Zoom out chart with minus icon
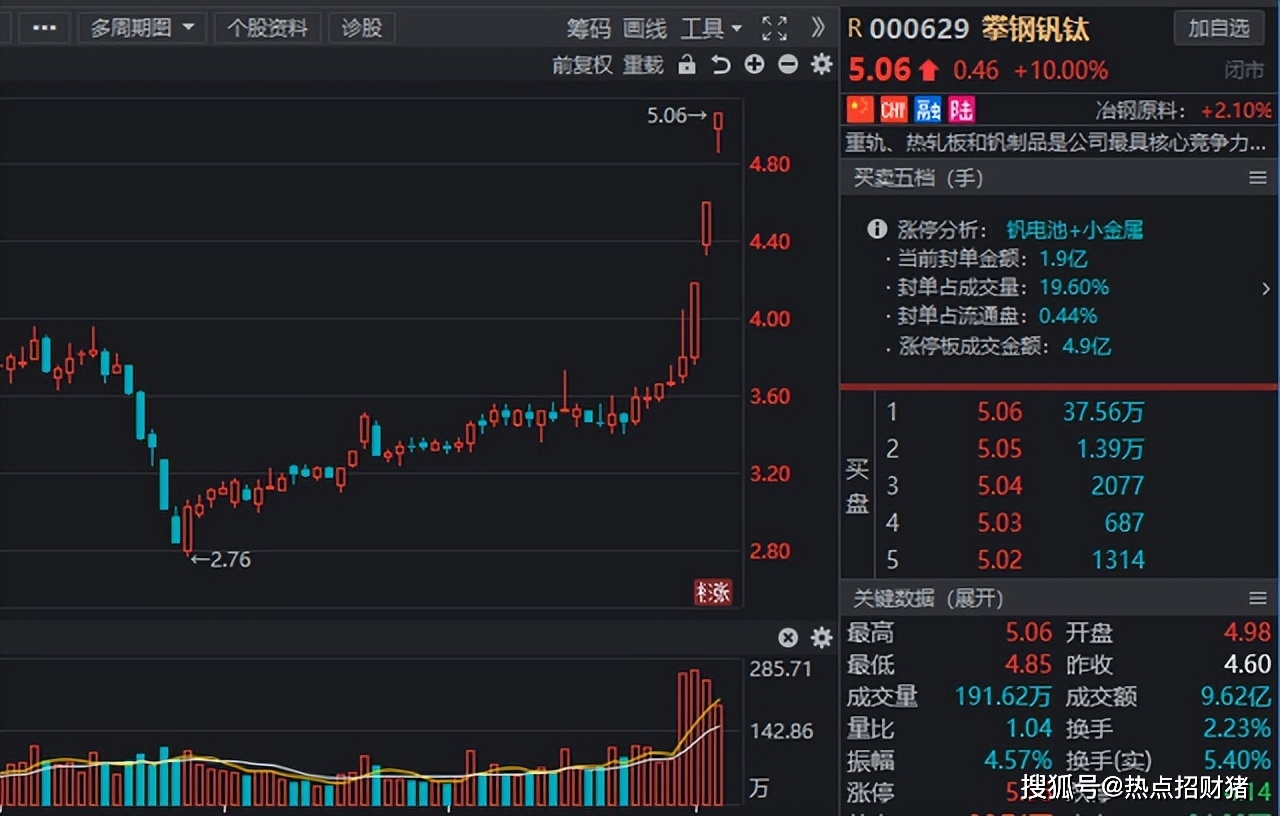Viewport: 1280px width, 816px height. [788, 65]
